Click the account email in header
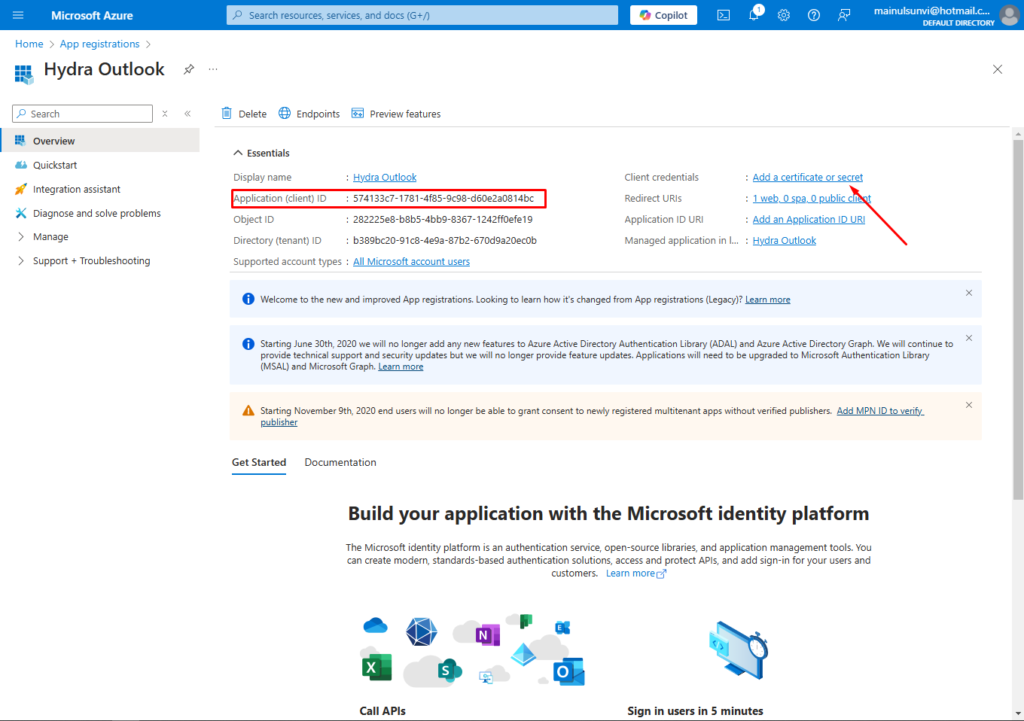The height and width of the screenshot is (721, 1024). [932, 10]
